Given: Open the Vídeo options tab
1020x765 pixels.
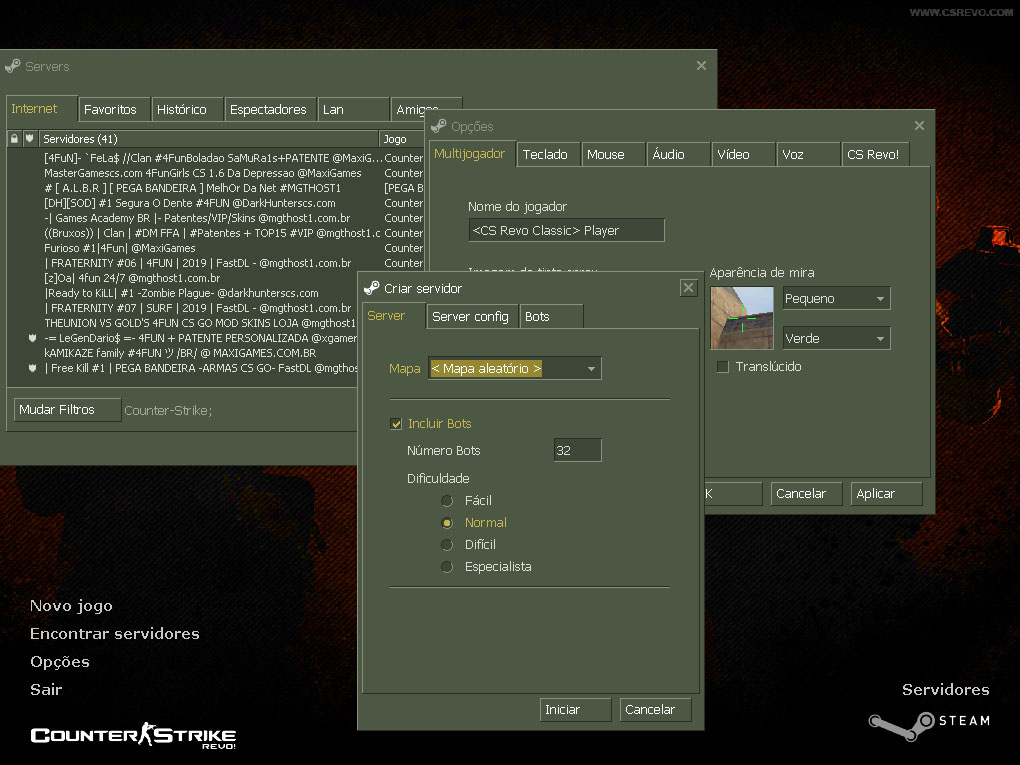Looking at the screenshot, I should tap(742, 155).
